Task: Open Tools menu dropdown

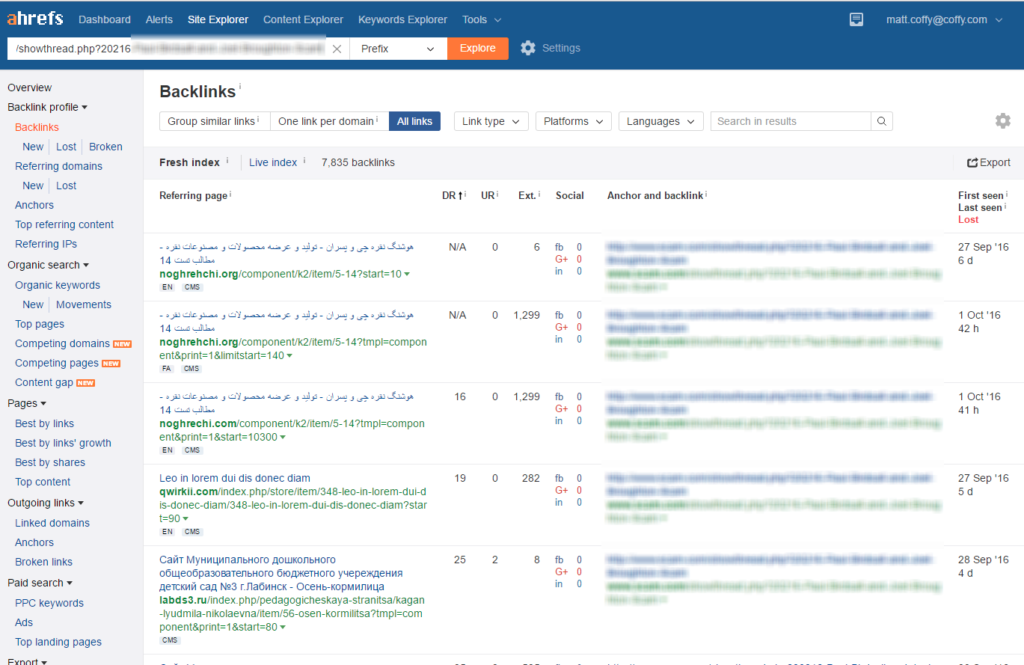Action: coord(482,20)
